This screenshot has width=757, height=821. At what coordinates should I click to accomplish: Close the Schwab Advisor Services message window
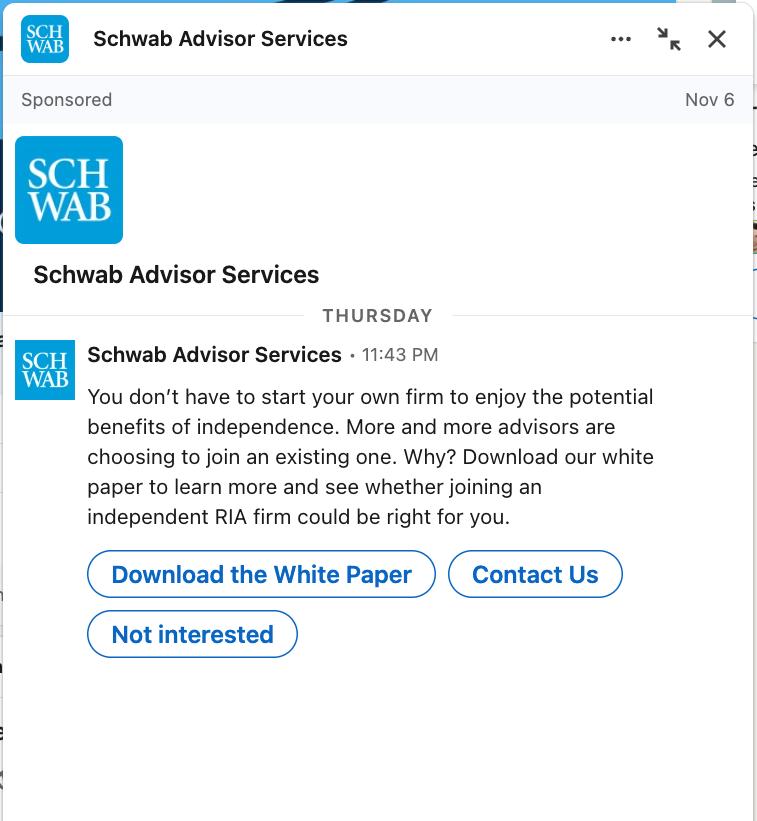pyautogui.click(x=717, y=39)
